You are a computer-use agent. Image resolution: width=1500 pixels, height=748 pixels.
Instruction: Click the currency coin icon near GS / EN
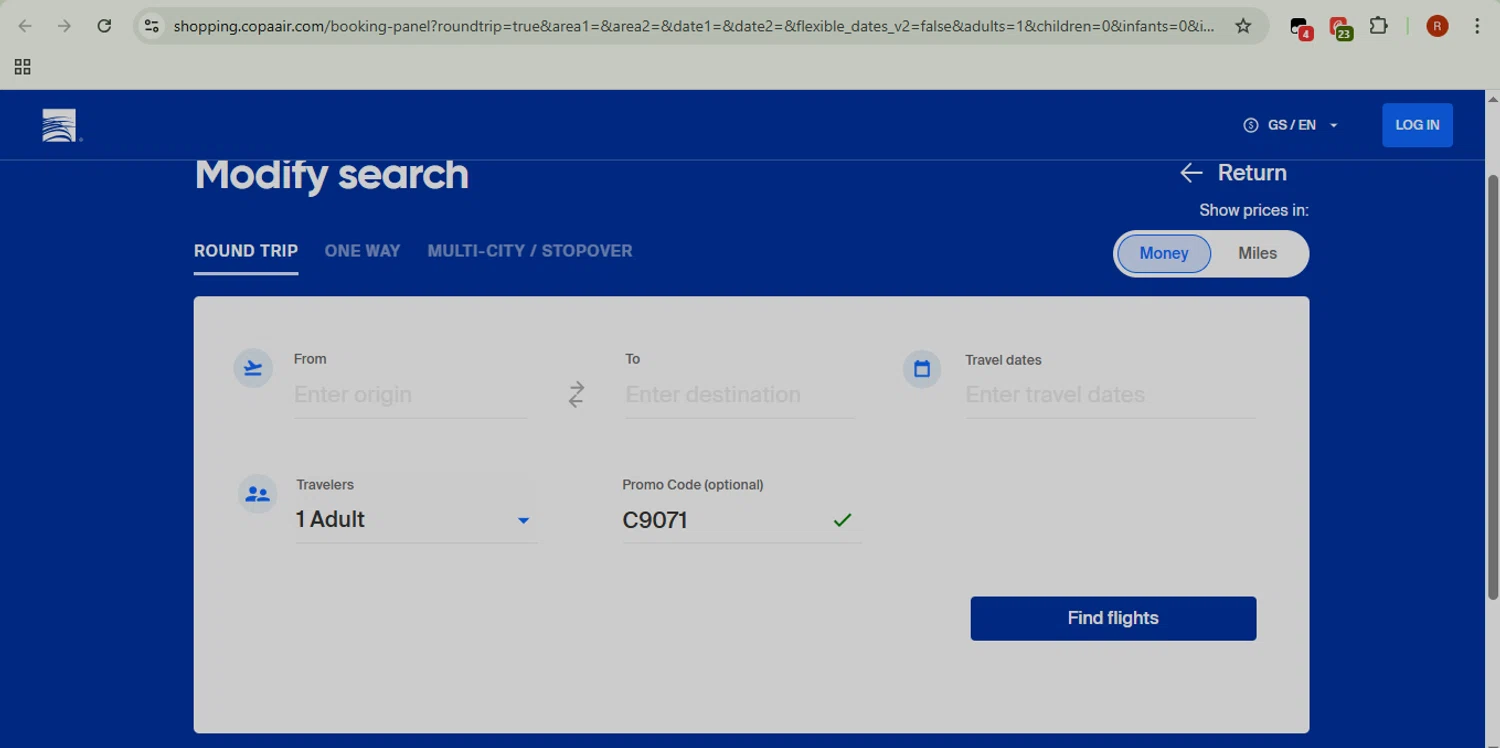1250,125
